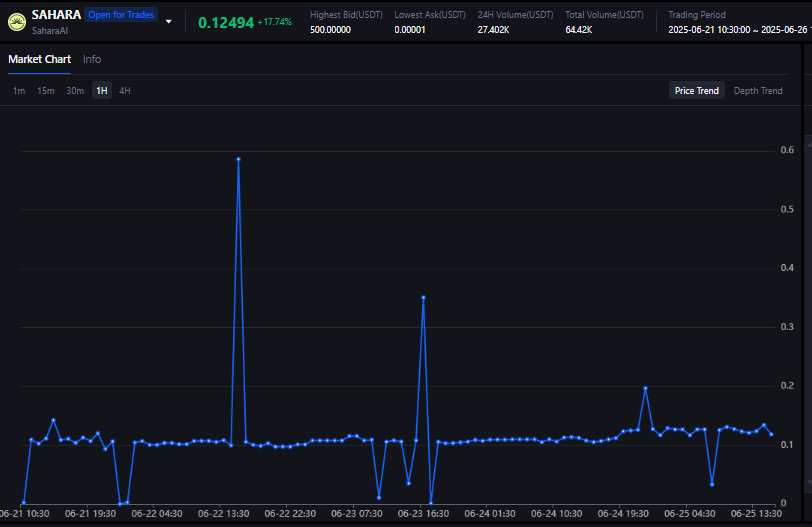Select the 30m timeframe
The height and width of the screenshot is (527, 812).
(75, 91)
